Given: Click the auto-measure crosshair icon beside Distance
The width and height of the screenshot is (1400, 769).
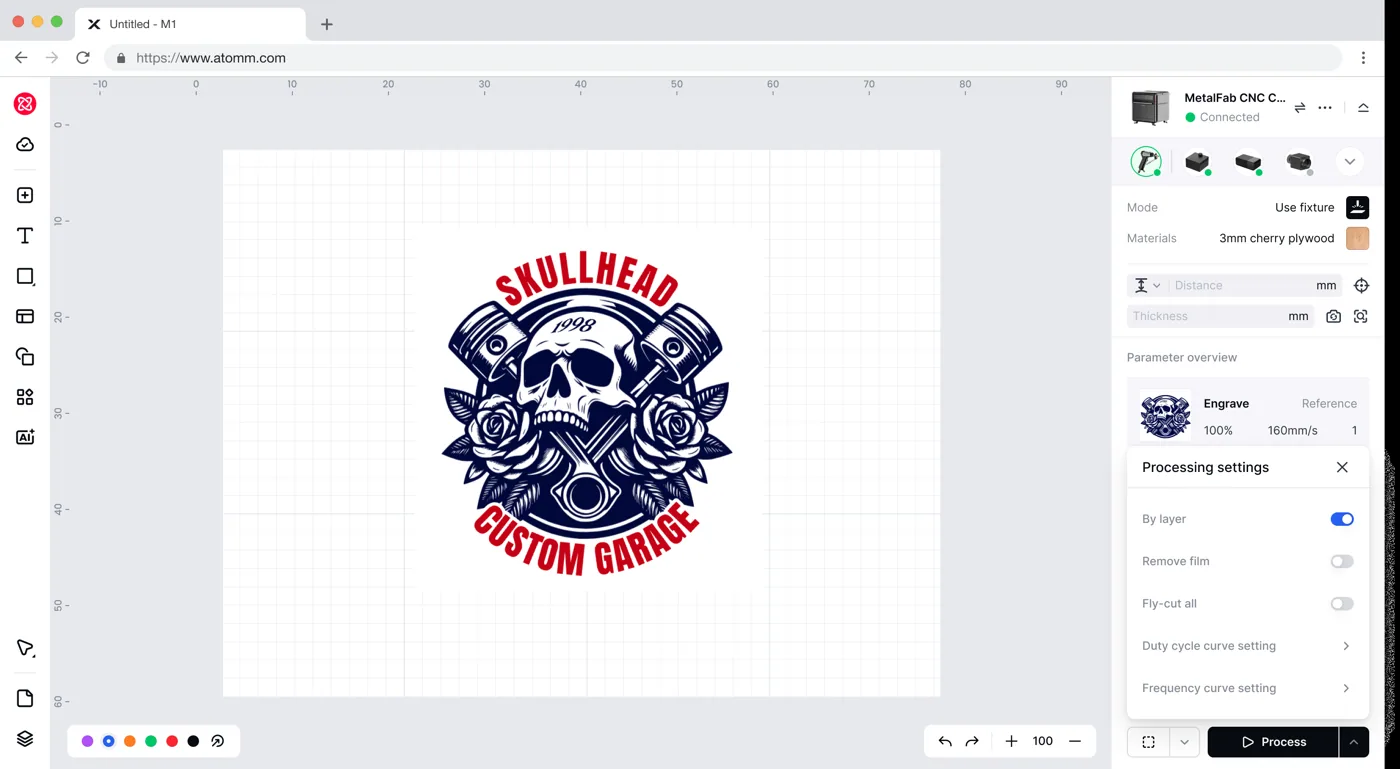Looking at the screenshot, I should [1361, 285].
